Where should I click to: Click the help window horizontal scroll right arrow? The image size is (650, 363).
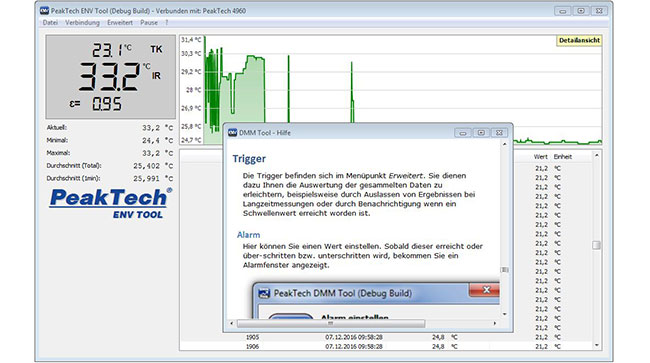(x=495, y=323)
